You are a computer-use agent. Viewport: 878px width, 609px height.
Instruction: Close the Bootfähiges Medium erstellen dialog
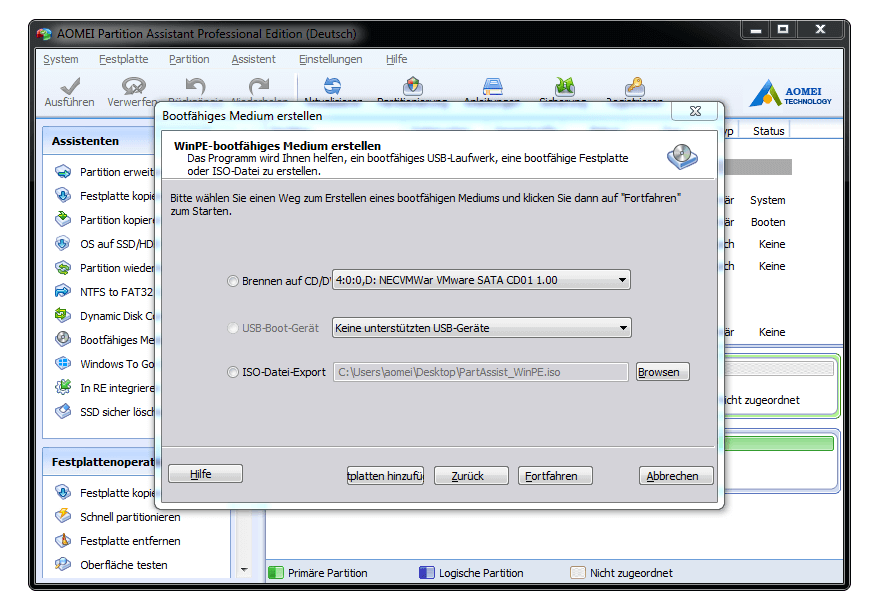tap(695, 111)
